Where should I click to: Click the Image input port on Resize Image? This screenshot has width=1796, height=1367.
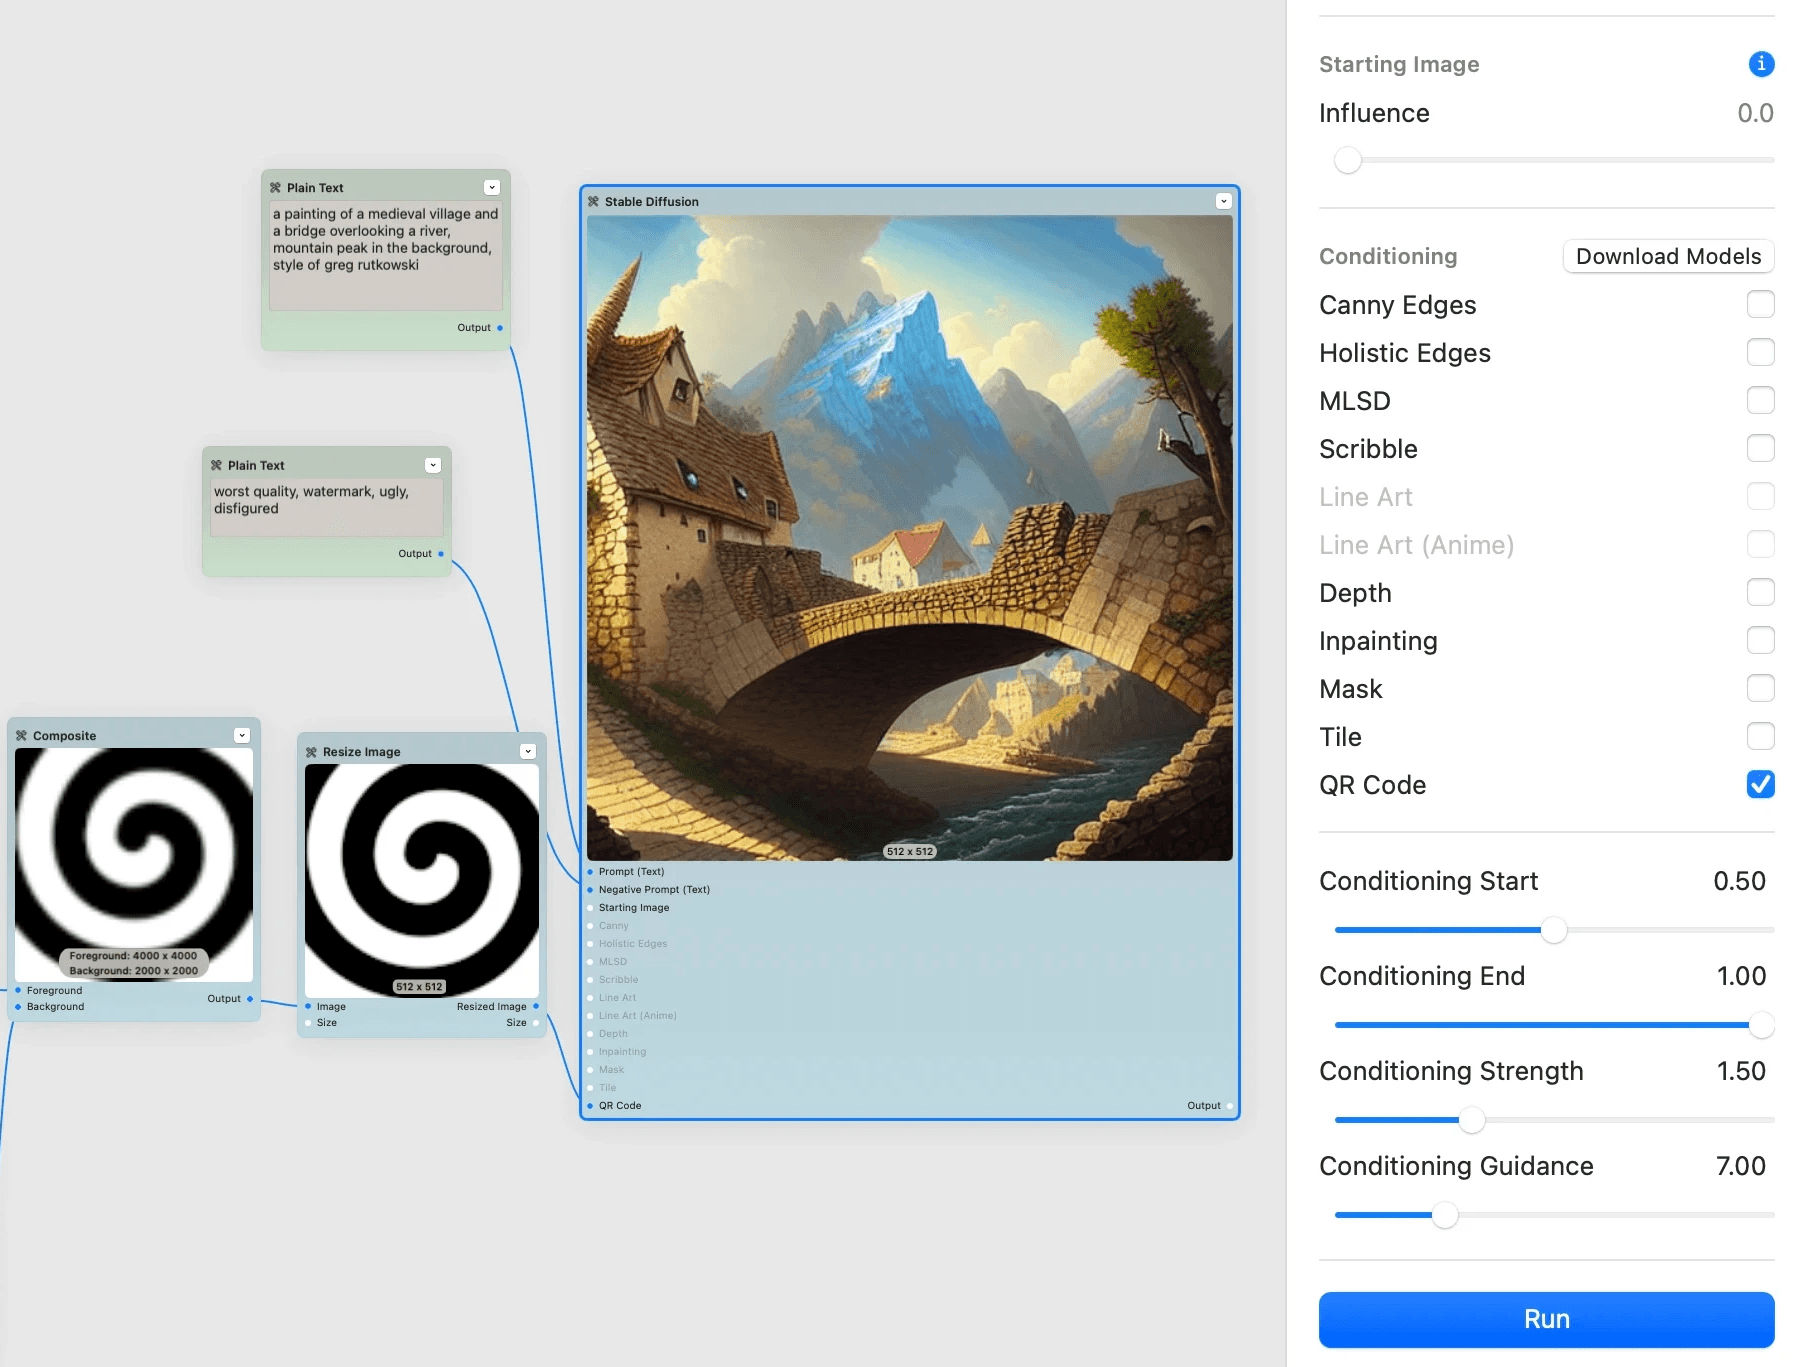tap(308, 1007)
